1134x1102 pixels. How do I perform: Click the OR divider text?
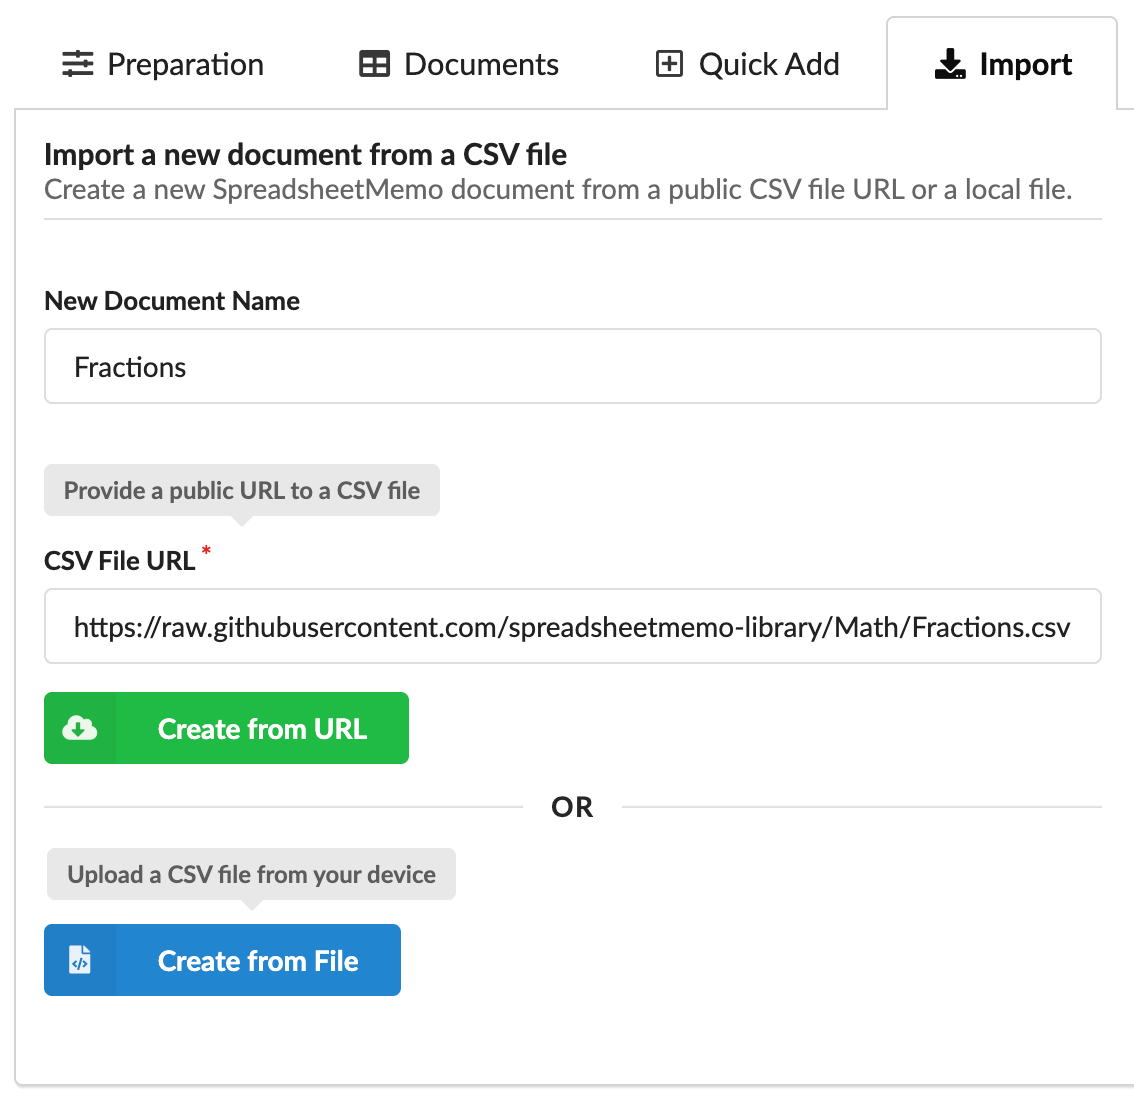(x=572, y=807)
